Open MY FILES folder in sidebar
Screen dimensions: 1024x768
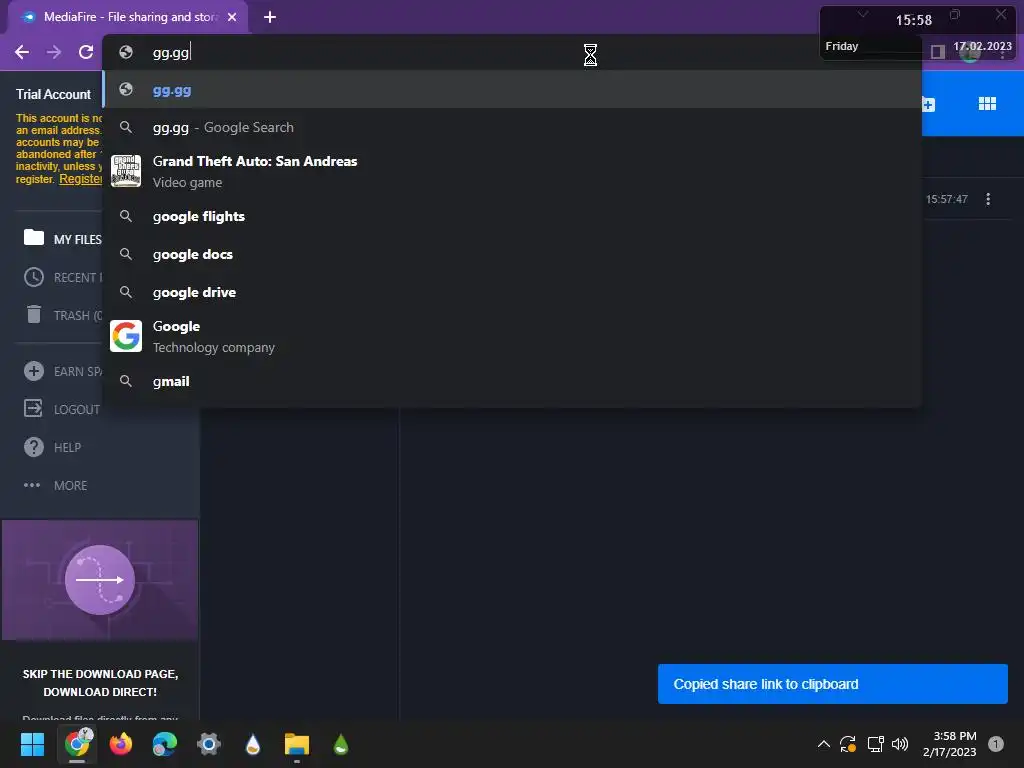click(x=63, y=239)
